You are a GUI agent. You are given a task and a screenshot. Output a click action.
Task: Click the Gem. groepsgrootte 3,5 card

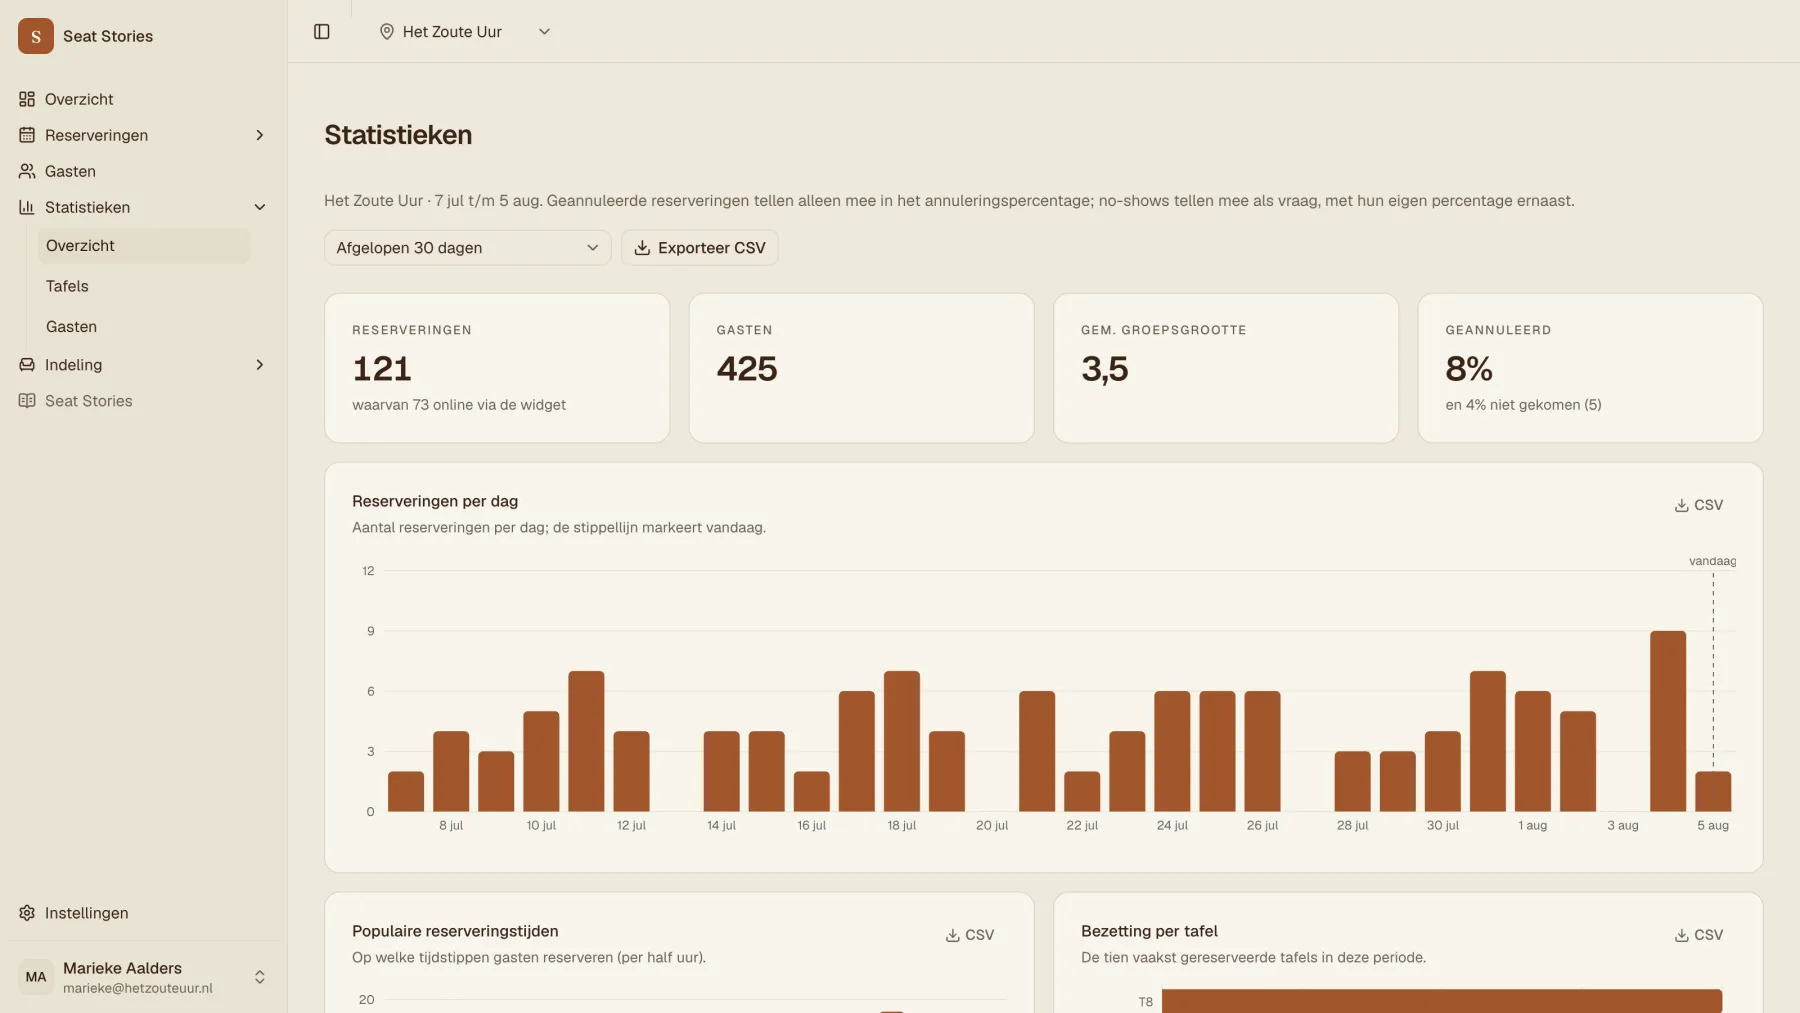tap(1226, 368)
